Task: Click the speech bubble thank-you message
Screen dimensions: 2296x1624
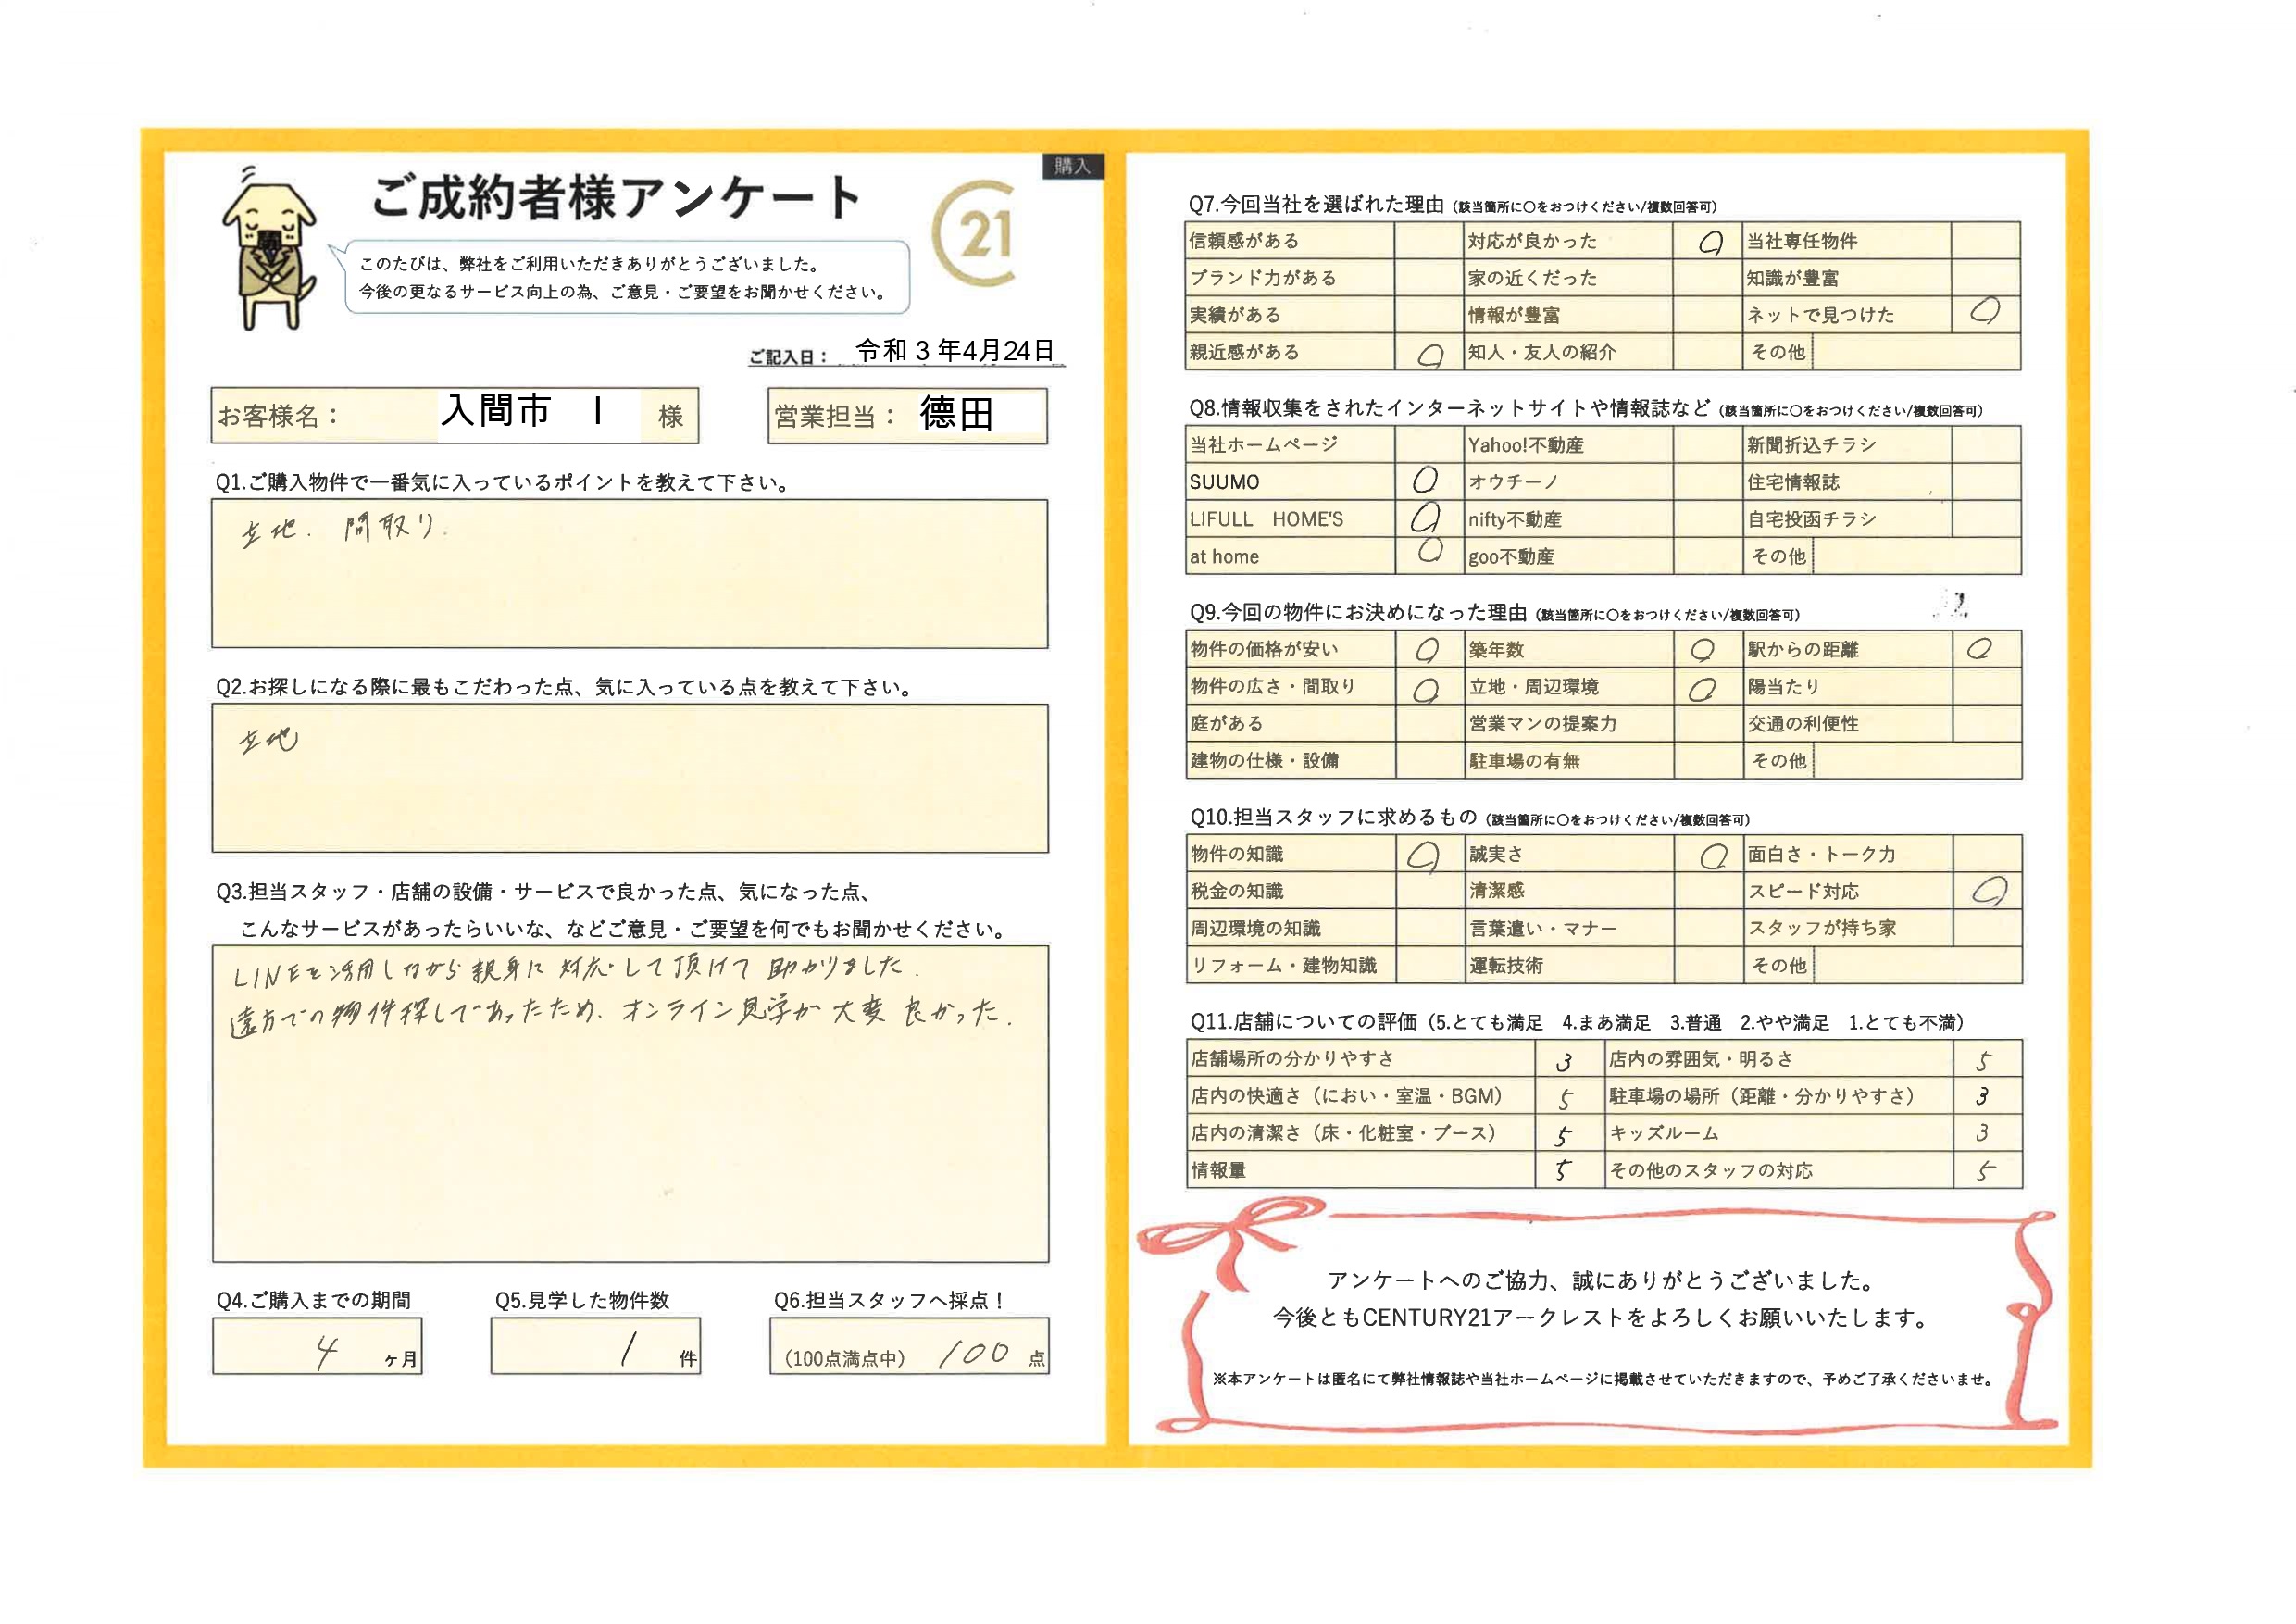Action: [626, 278]
